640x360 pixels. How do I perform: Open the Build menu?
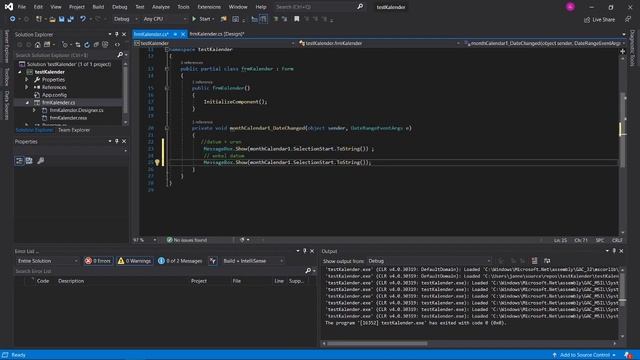click(98, 7)
